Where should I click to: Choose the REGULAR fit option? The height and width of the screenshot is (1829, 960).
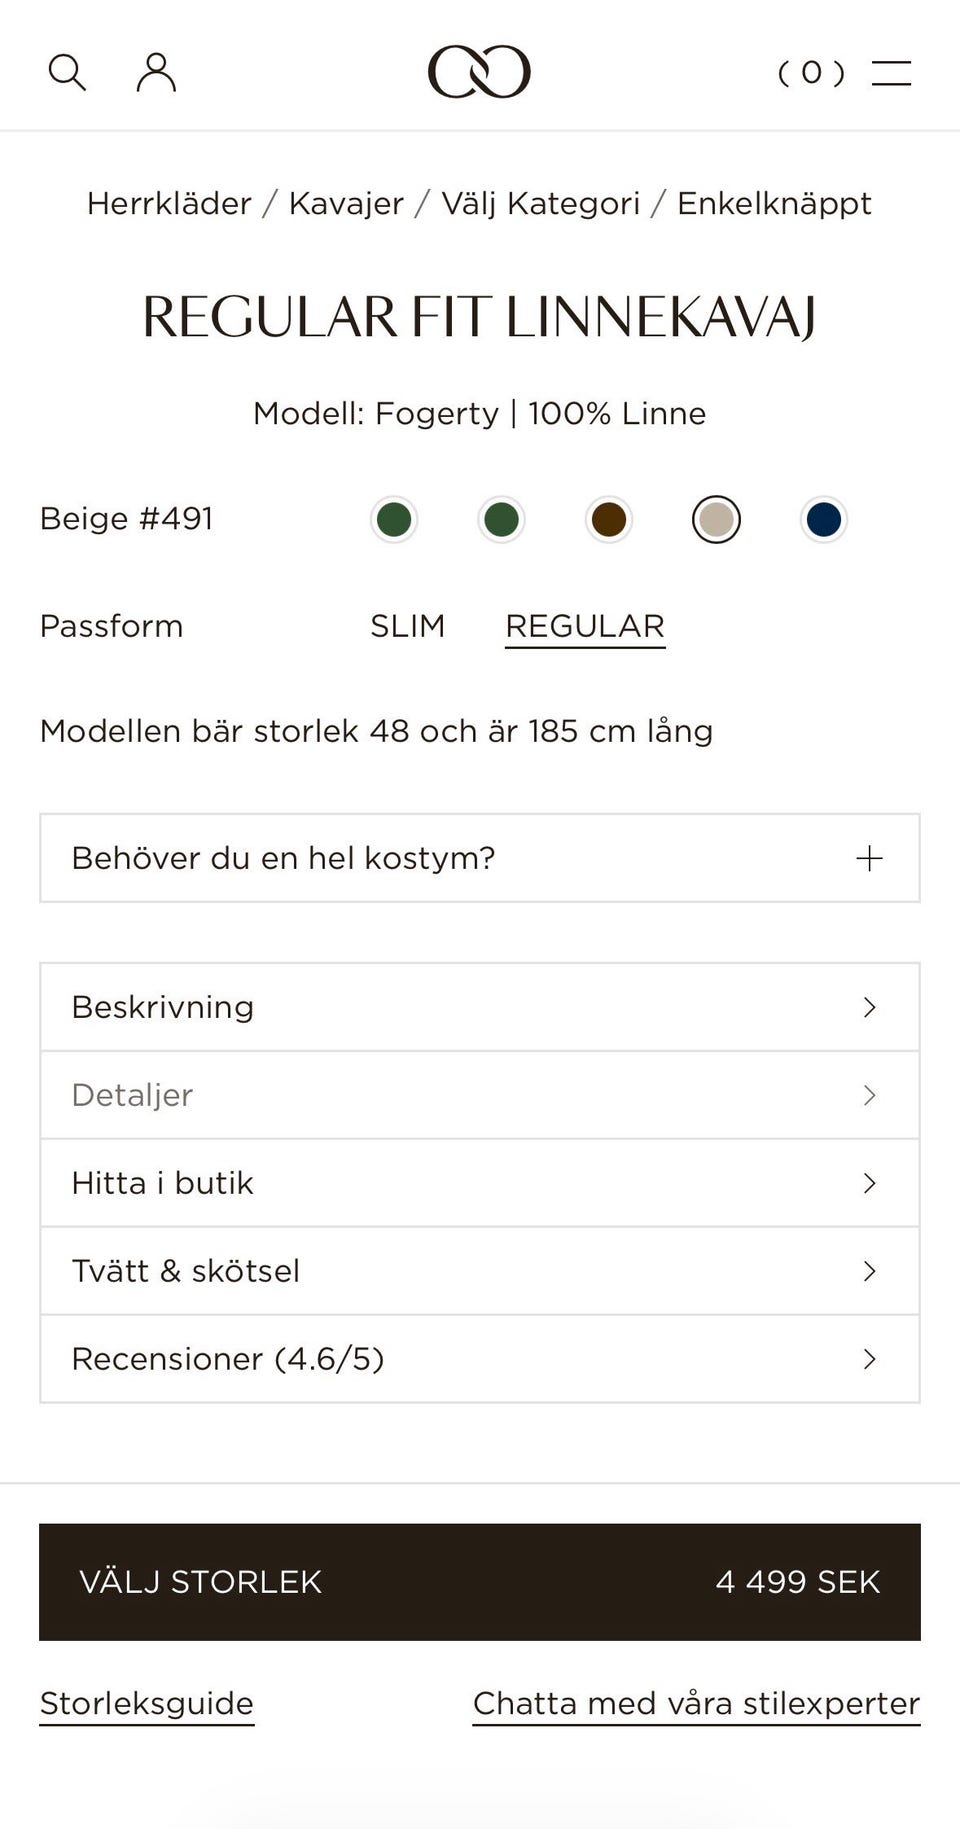tap(585, 627)
